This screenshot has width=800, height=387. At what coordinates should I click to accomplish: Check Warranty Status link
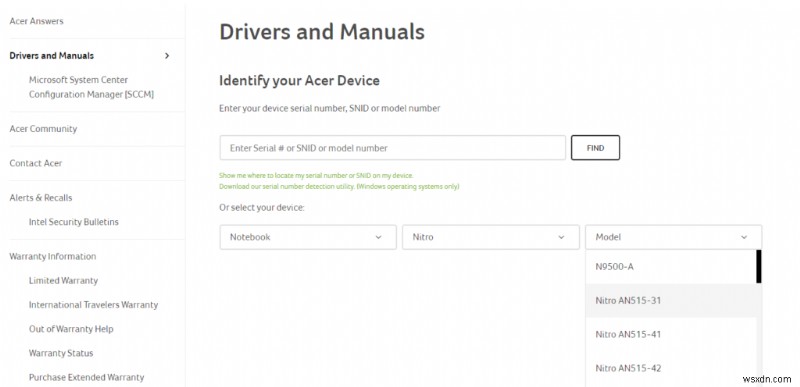(61, 353)
